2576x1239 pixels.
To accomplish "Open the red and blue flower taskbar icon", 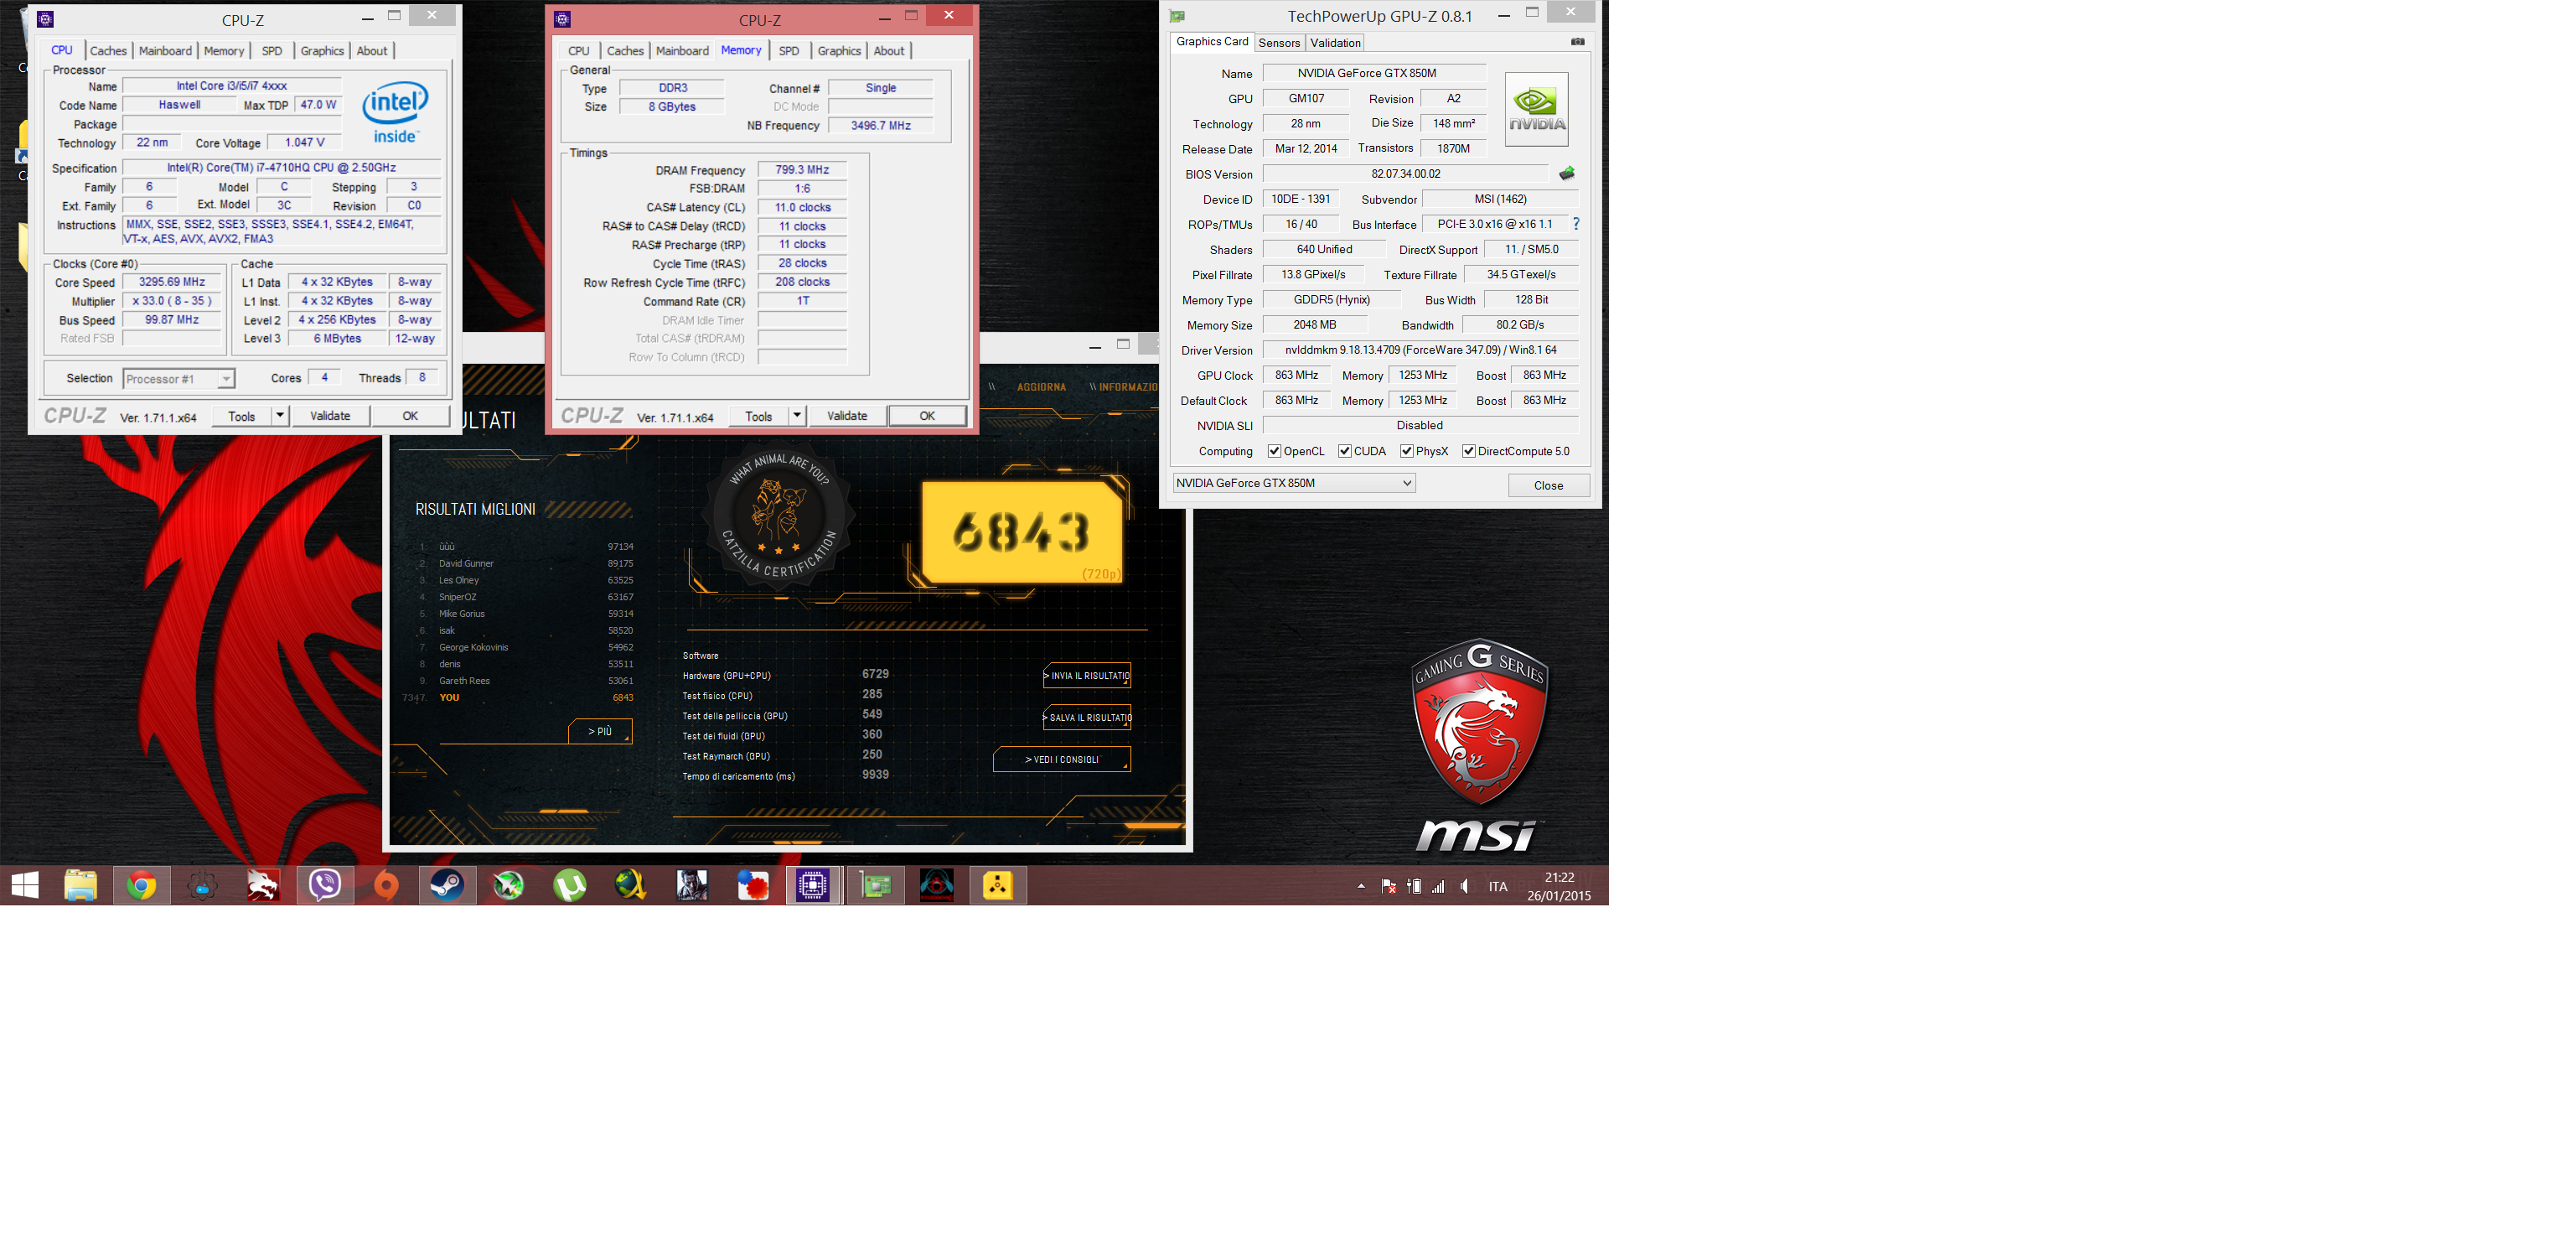I will 752,885.
